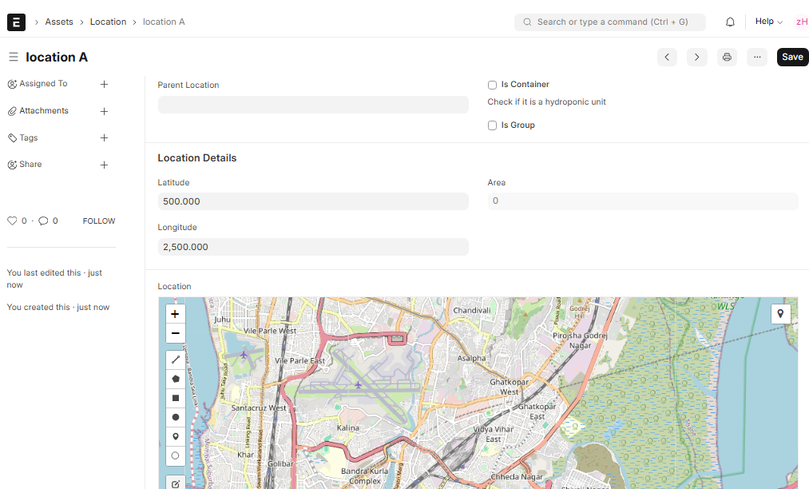Select the draw marker map tool

click(x=175, y=436)
